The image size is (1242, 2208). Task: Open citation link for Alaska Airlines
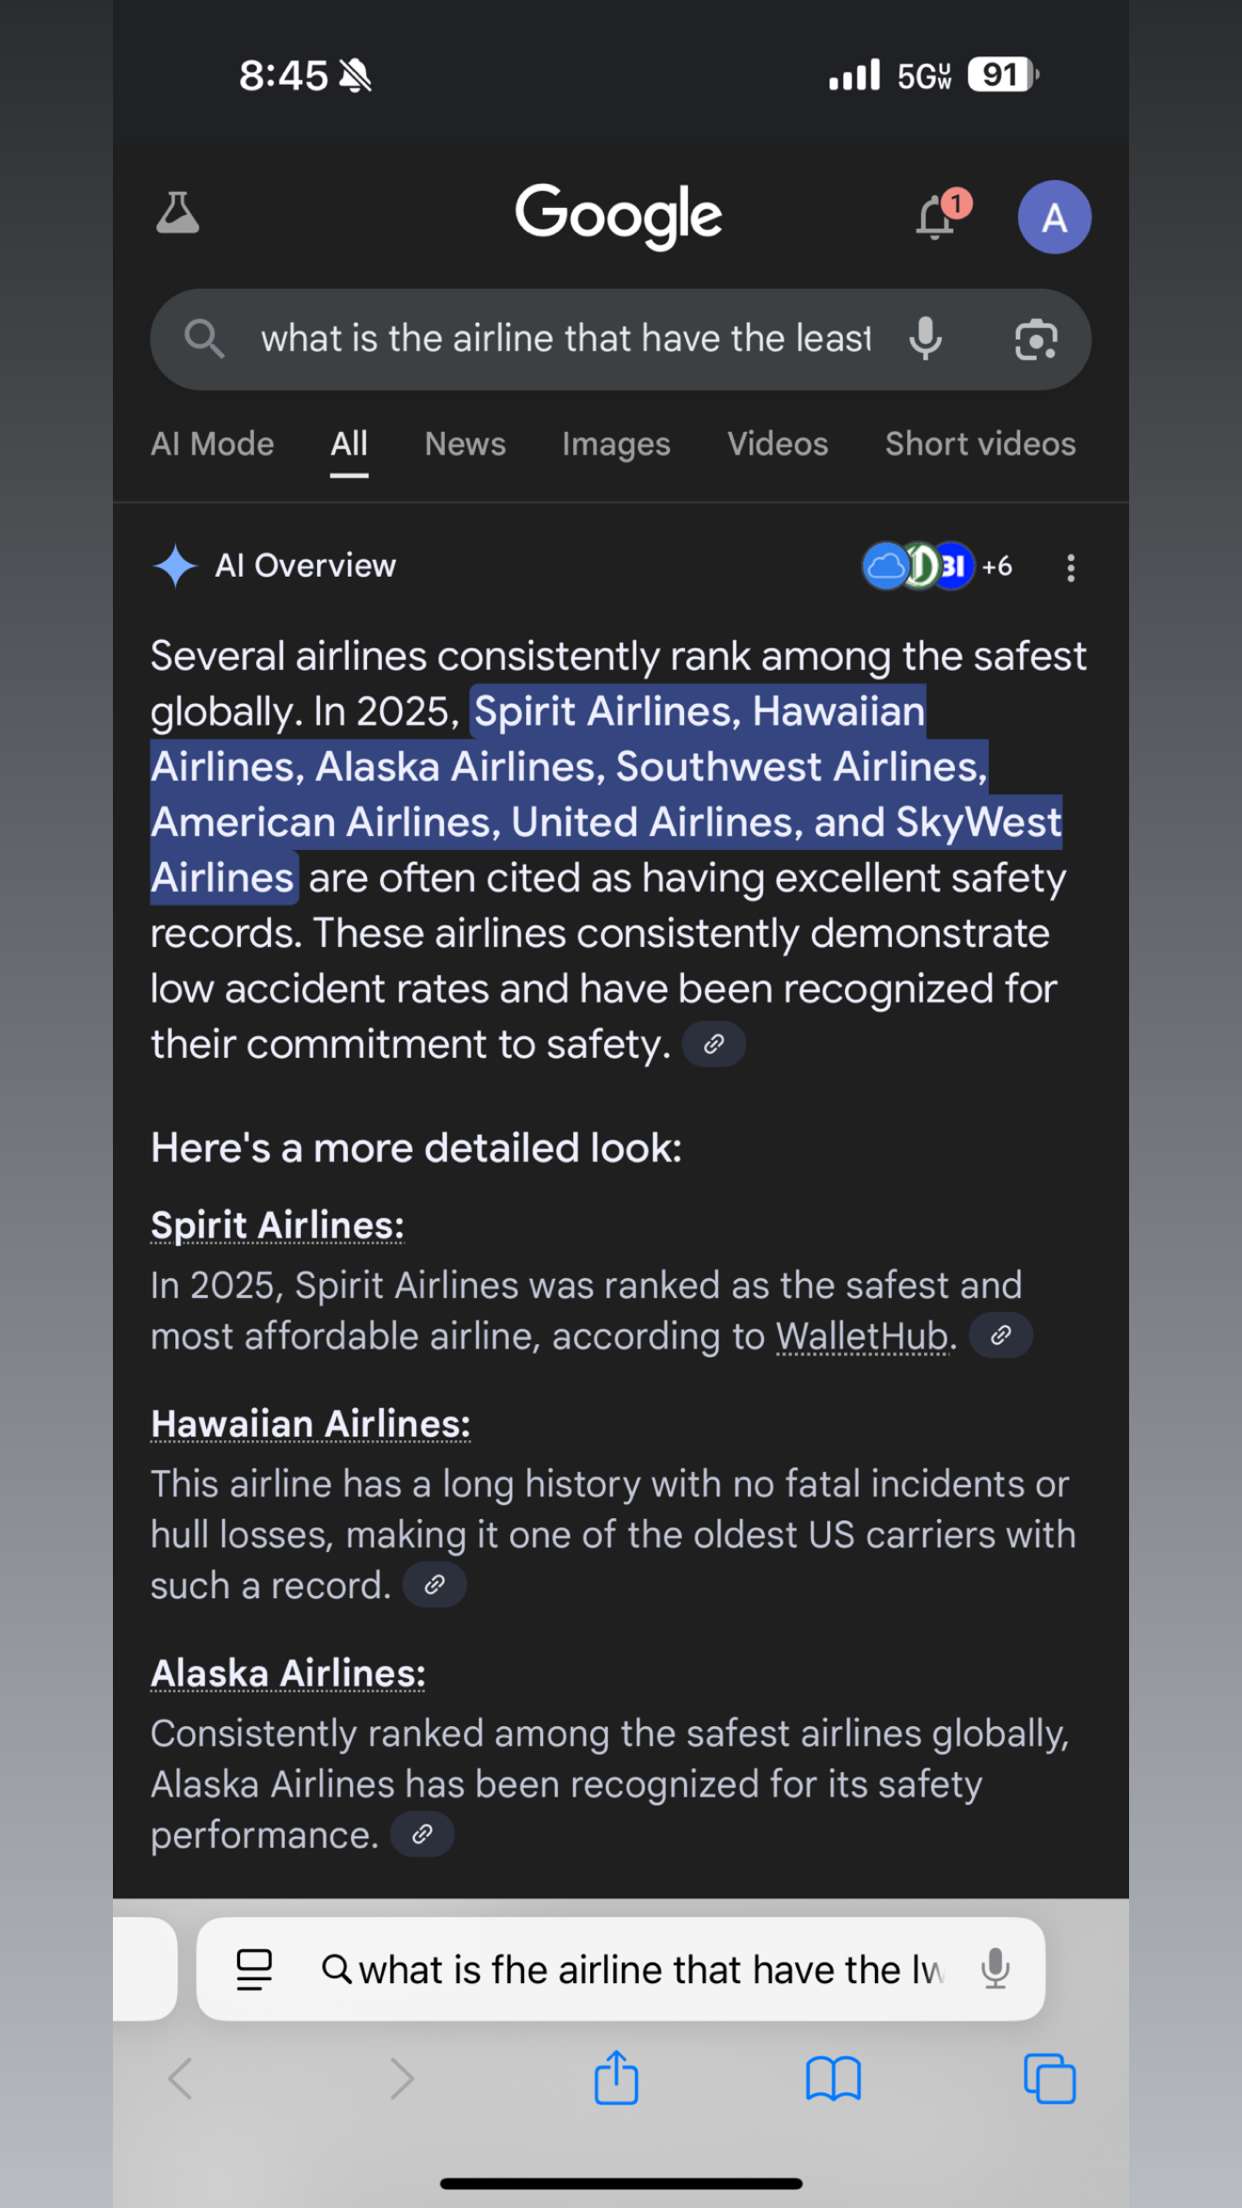(422, 1834)
